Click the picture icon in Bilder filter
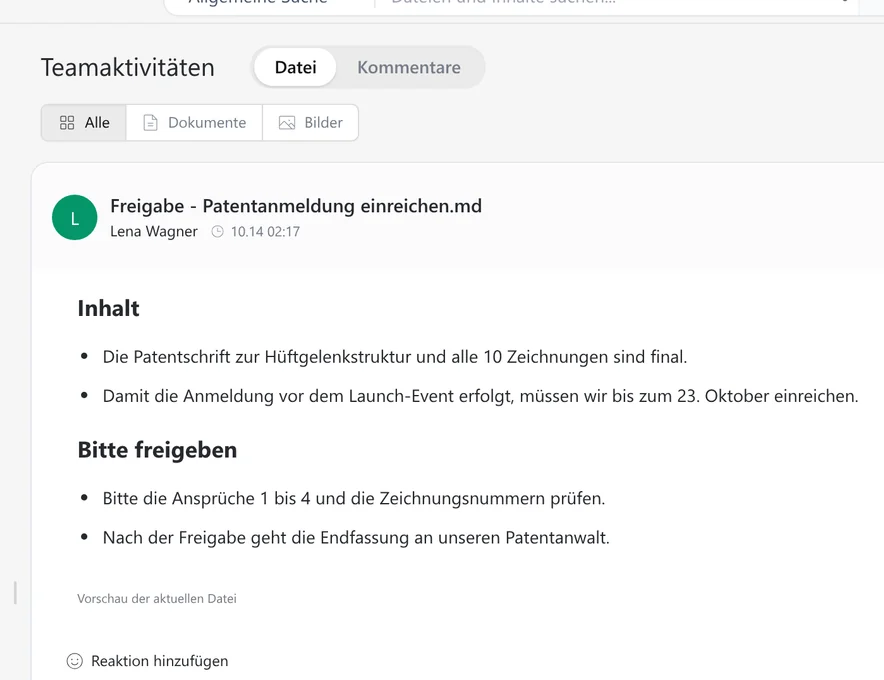 click(287, 122)
